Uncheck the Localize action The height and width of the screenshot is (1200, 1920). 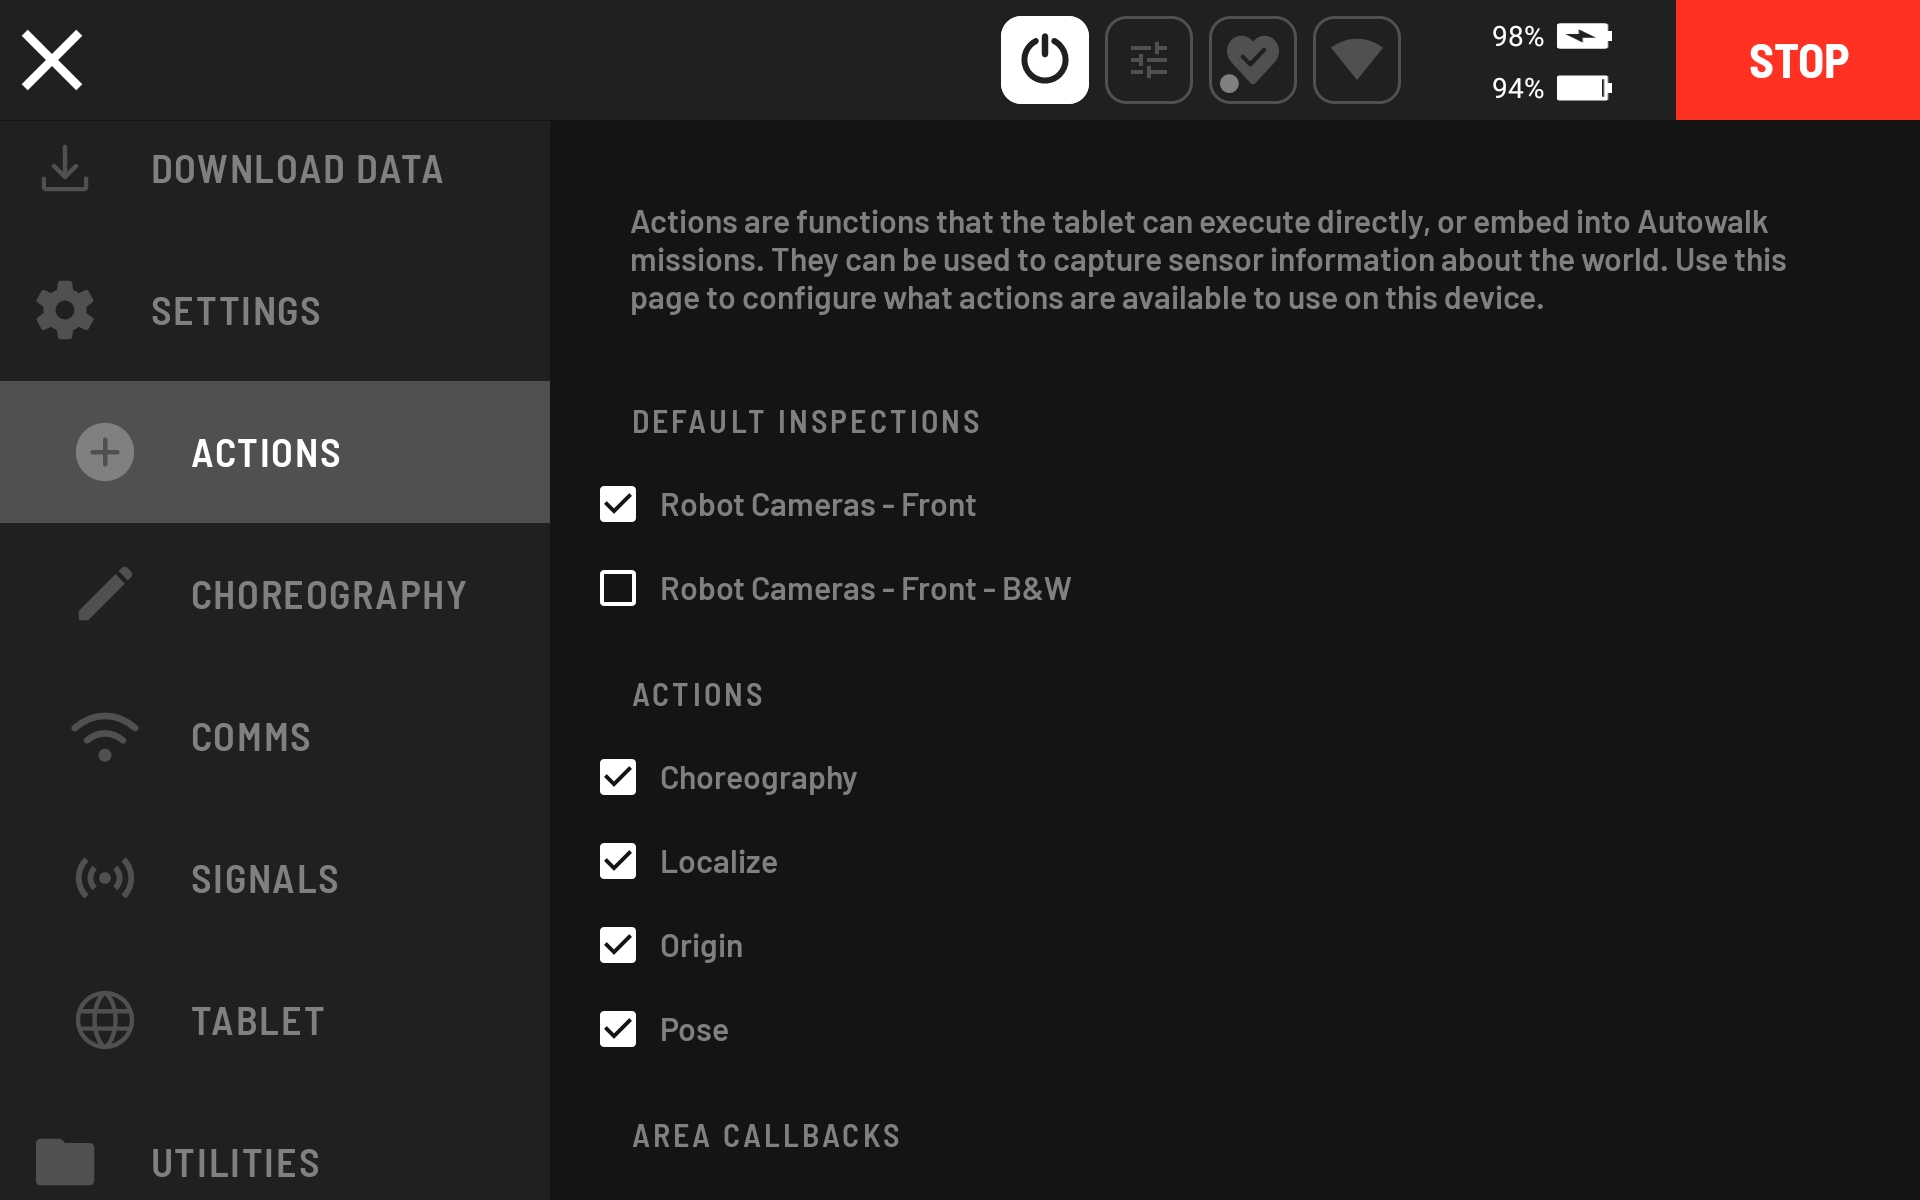(618, 861)
